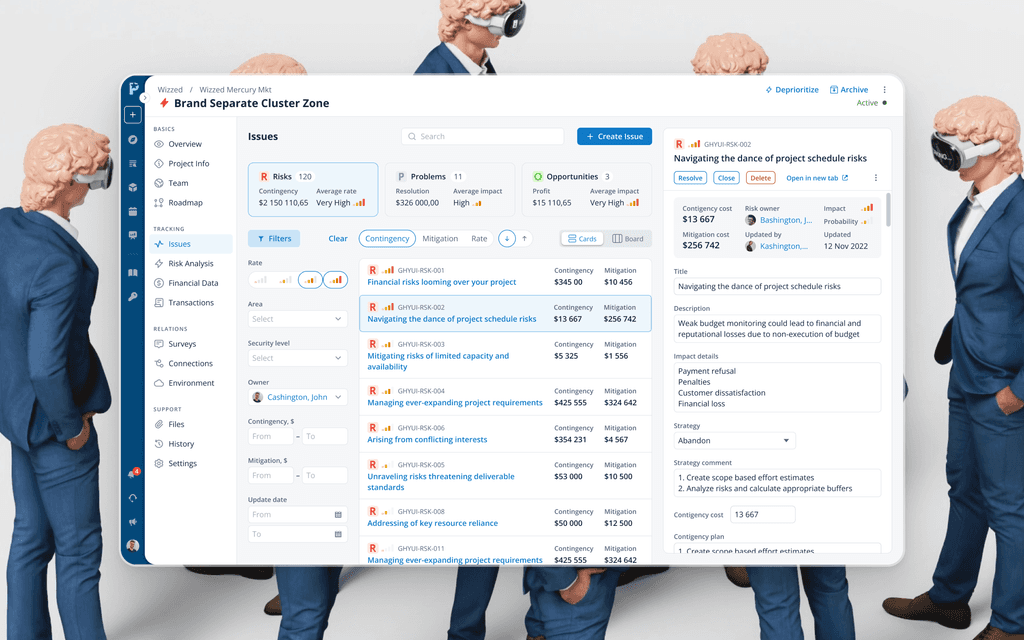Sort issues descending with the down arrow
The width and height of the screenshot is (1024, 640).
pyautogui.click(x=507, y=238)
